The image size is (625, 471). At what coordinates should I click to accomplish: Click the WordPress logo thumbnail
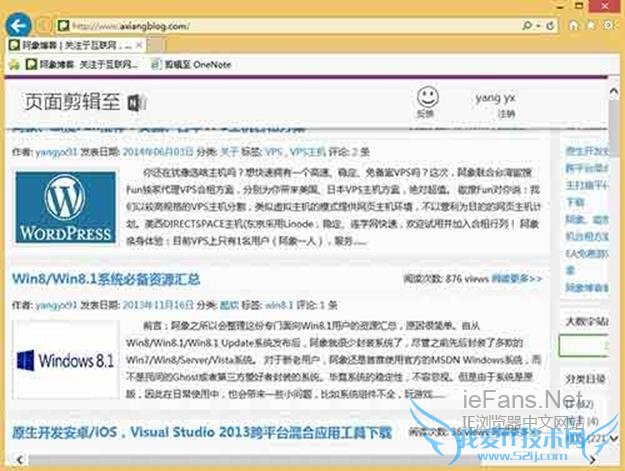(66, 207)
